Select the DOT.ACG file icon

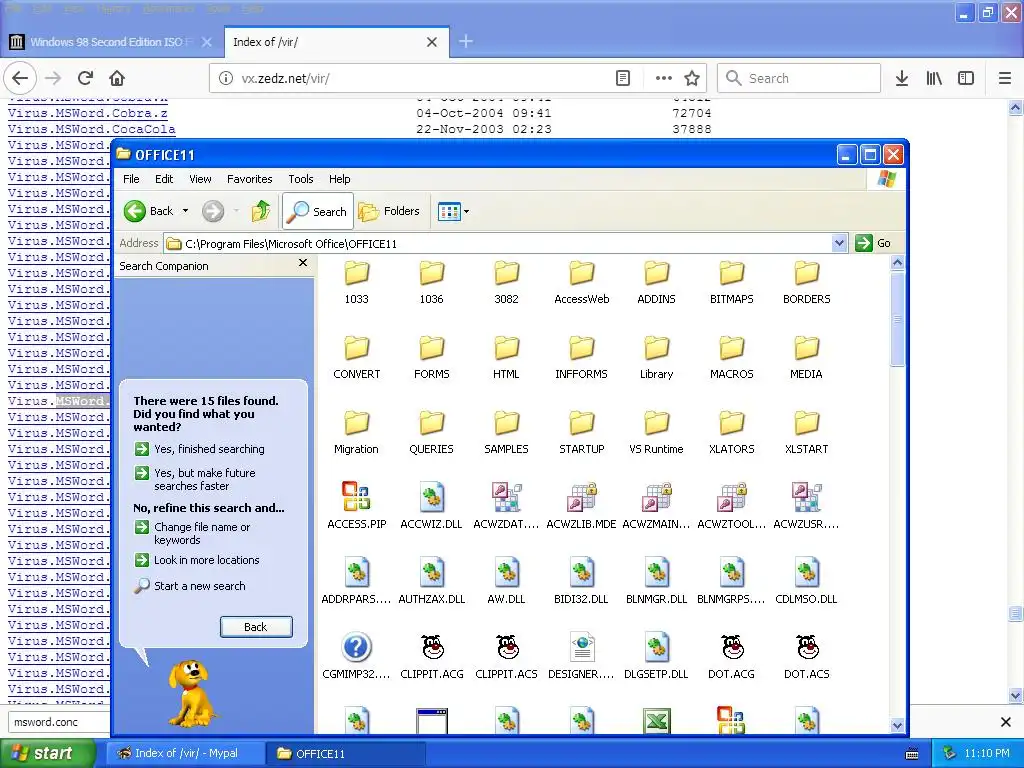click(x=731, y=647)
